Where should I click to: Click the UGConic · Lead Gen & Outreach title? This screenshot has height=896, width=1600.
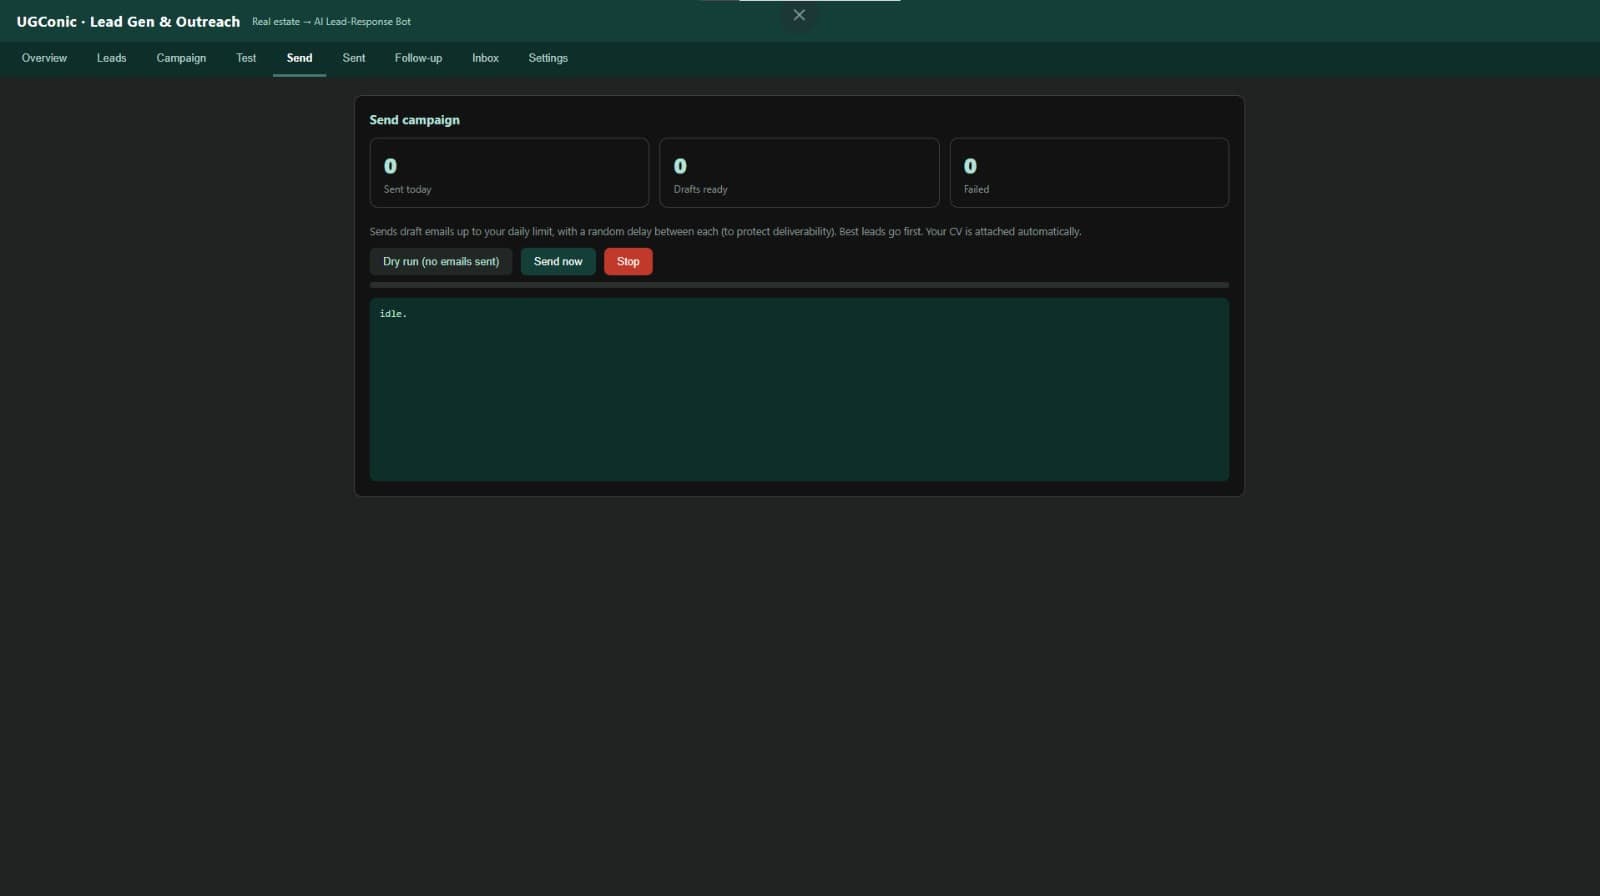point(128,21)
